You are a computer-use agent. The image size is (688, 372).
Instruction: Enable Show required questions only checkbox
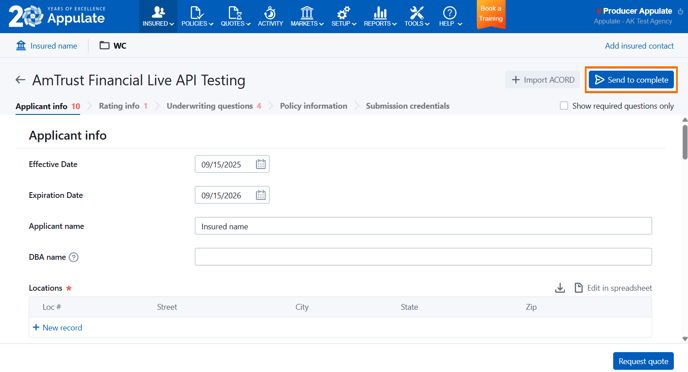[x=564, y=106]
